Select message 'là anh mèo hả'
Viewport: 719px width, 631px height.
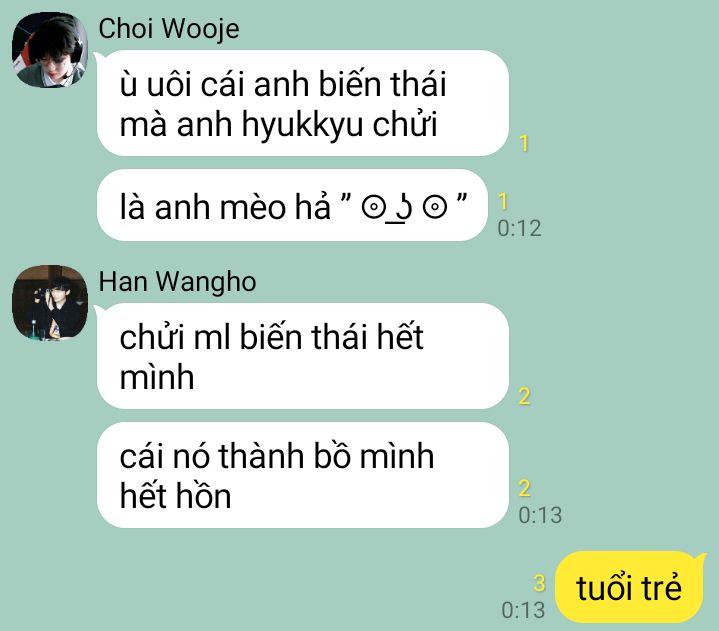pos(292,205)
